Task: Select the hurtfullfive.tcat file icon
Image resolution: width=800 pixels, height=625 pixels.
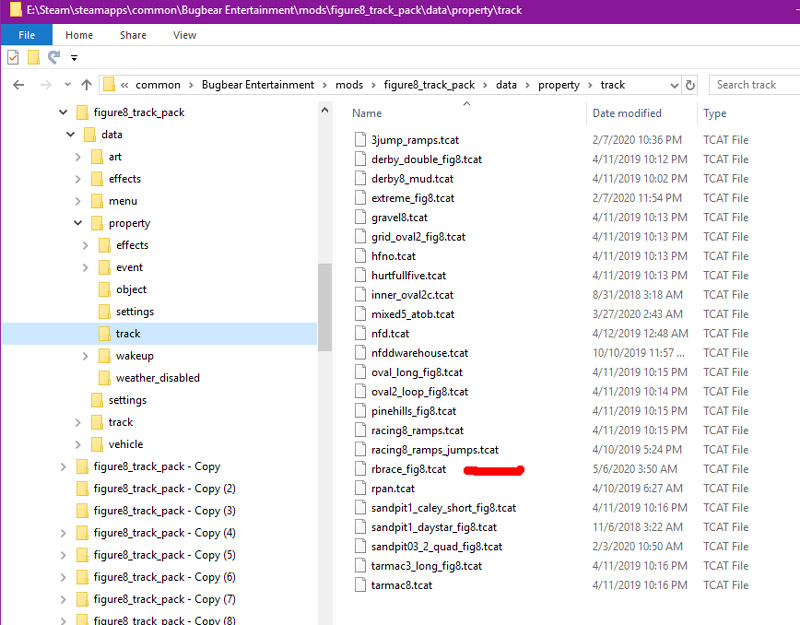Action: tap(360, 276)
